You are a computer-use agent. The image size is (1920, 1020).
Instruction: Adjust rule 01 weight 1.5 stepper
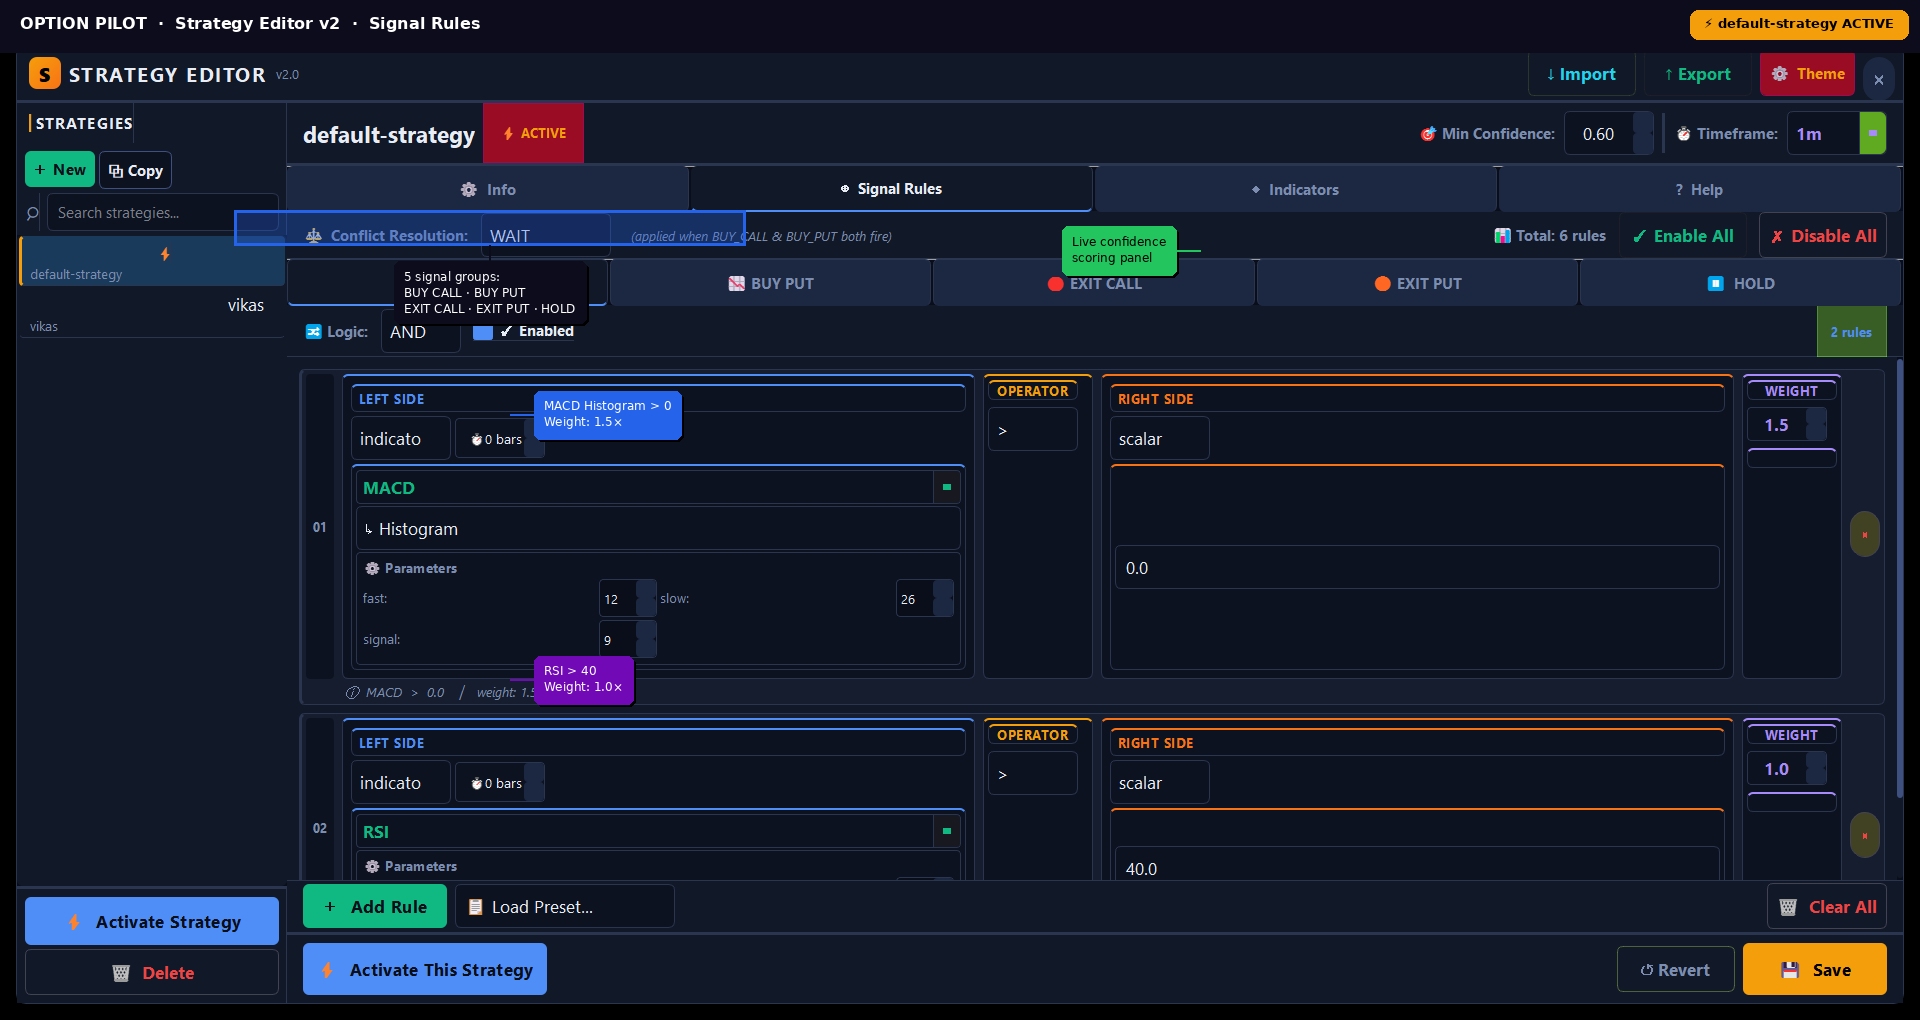(x=1817, y=425)
